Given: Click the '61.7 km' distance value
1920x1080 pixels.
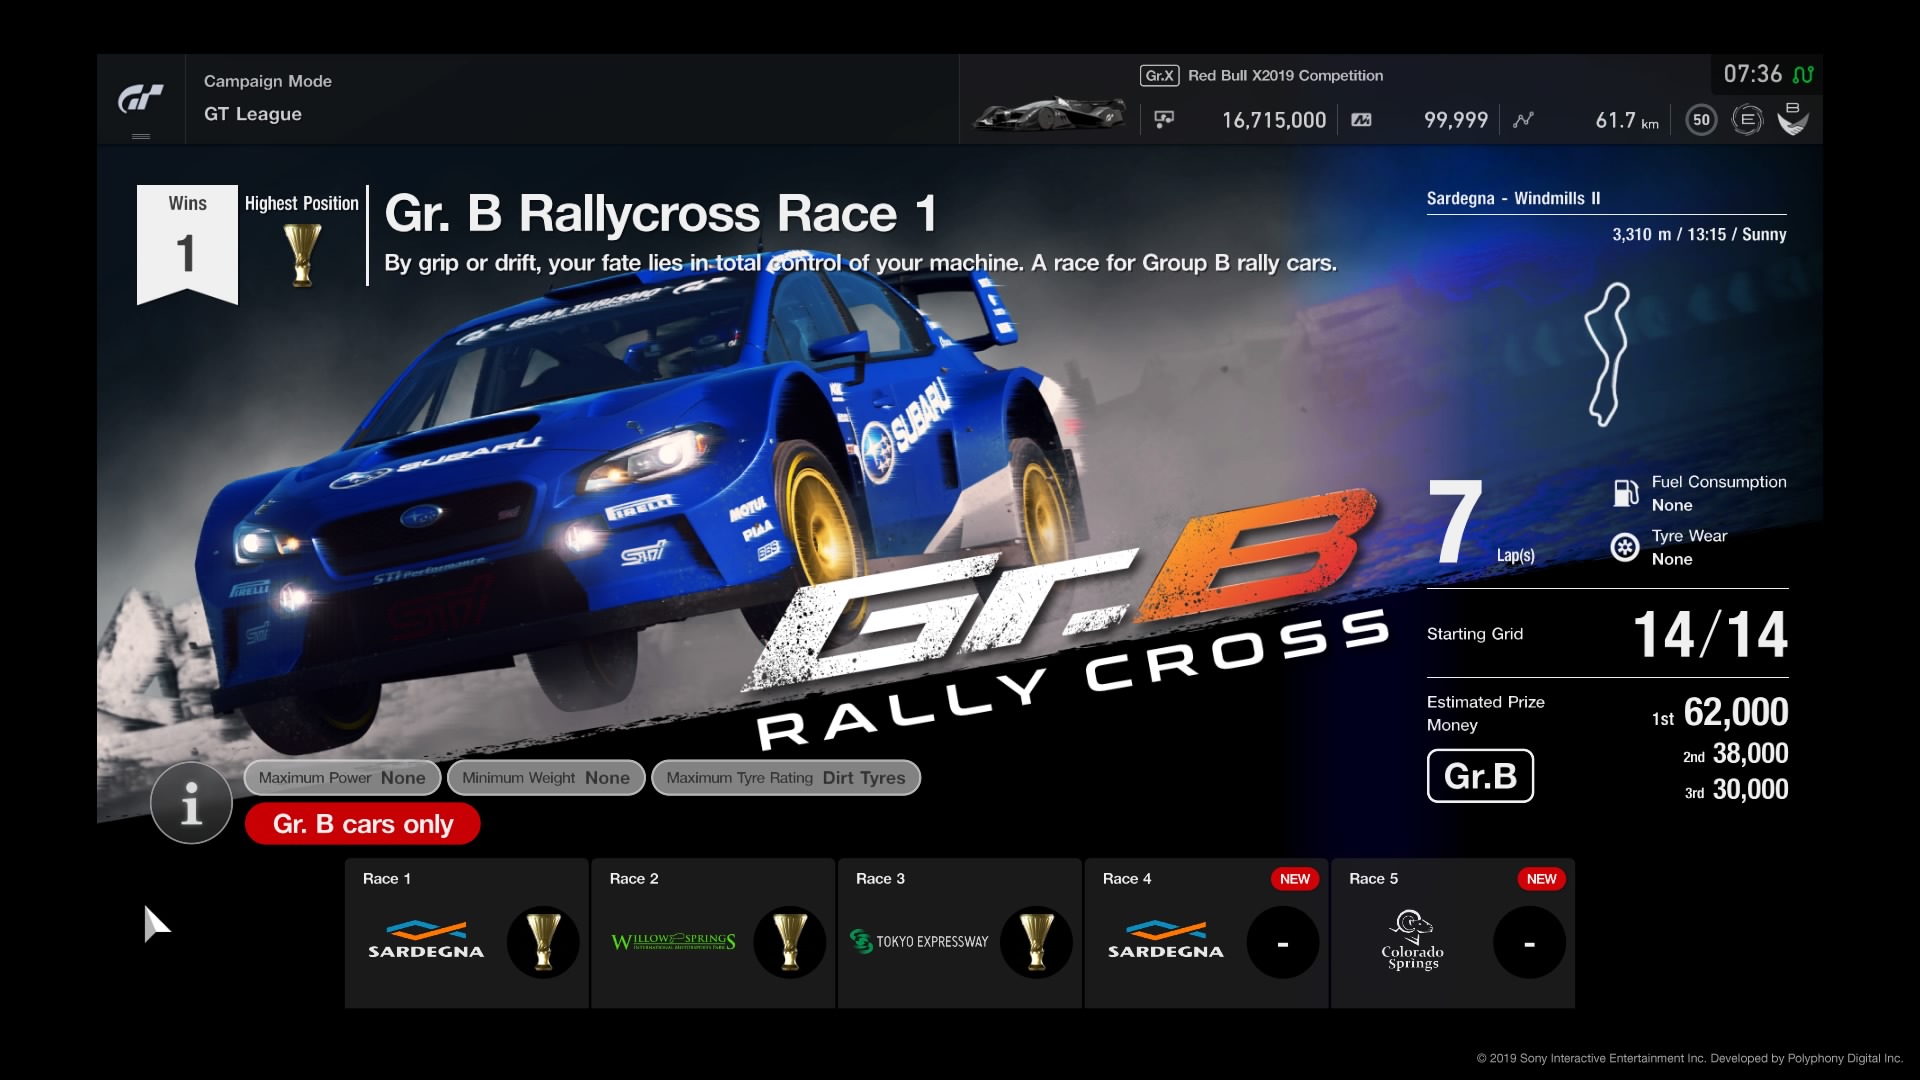Looking at the screenshot, I should point(1627,120).
